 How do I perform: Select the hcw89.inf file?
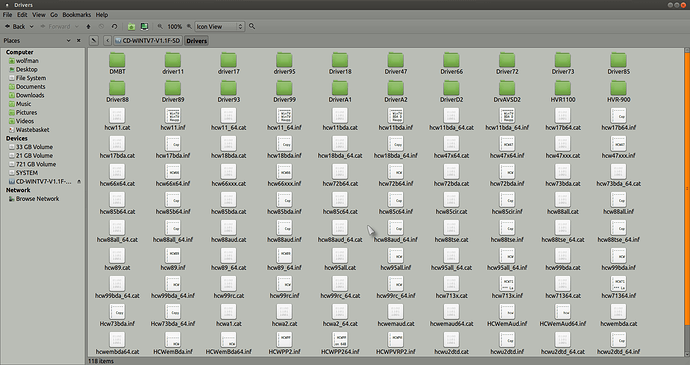(173, 259)
